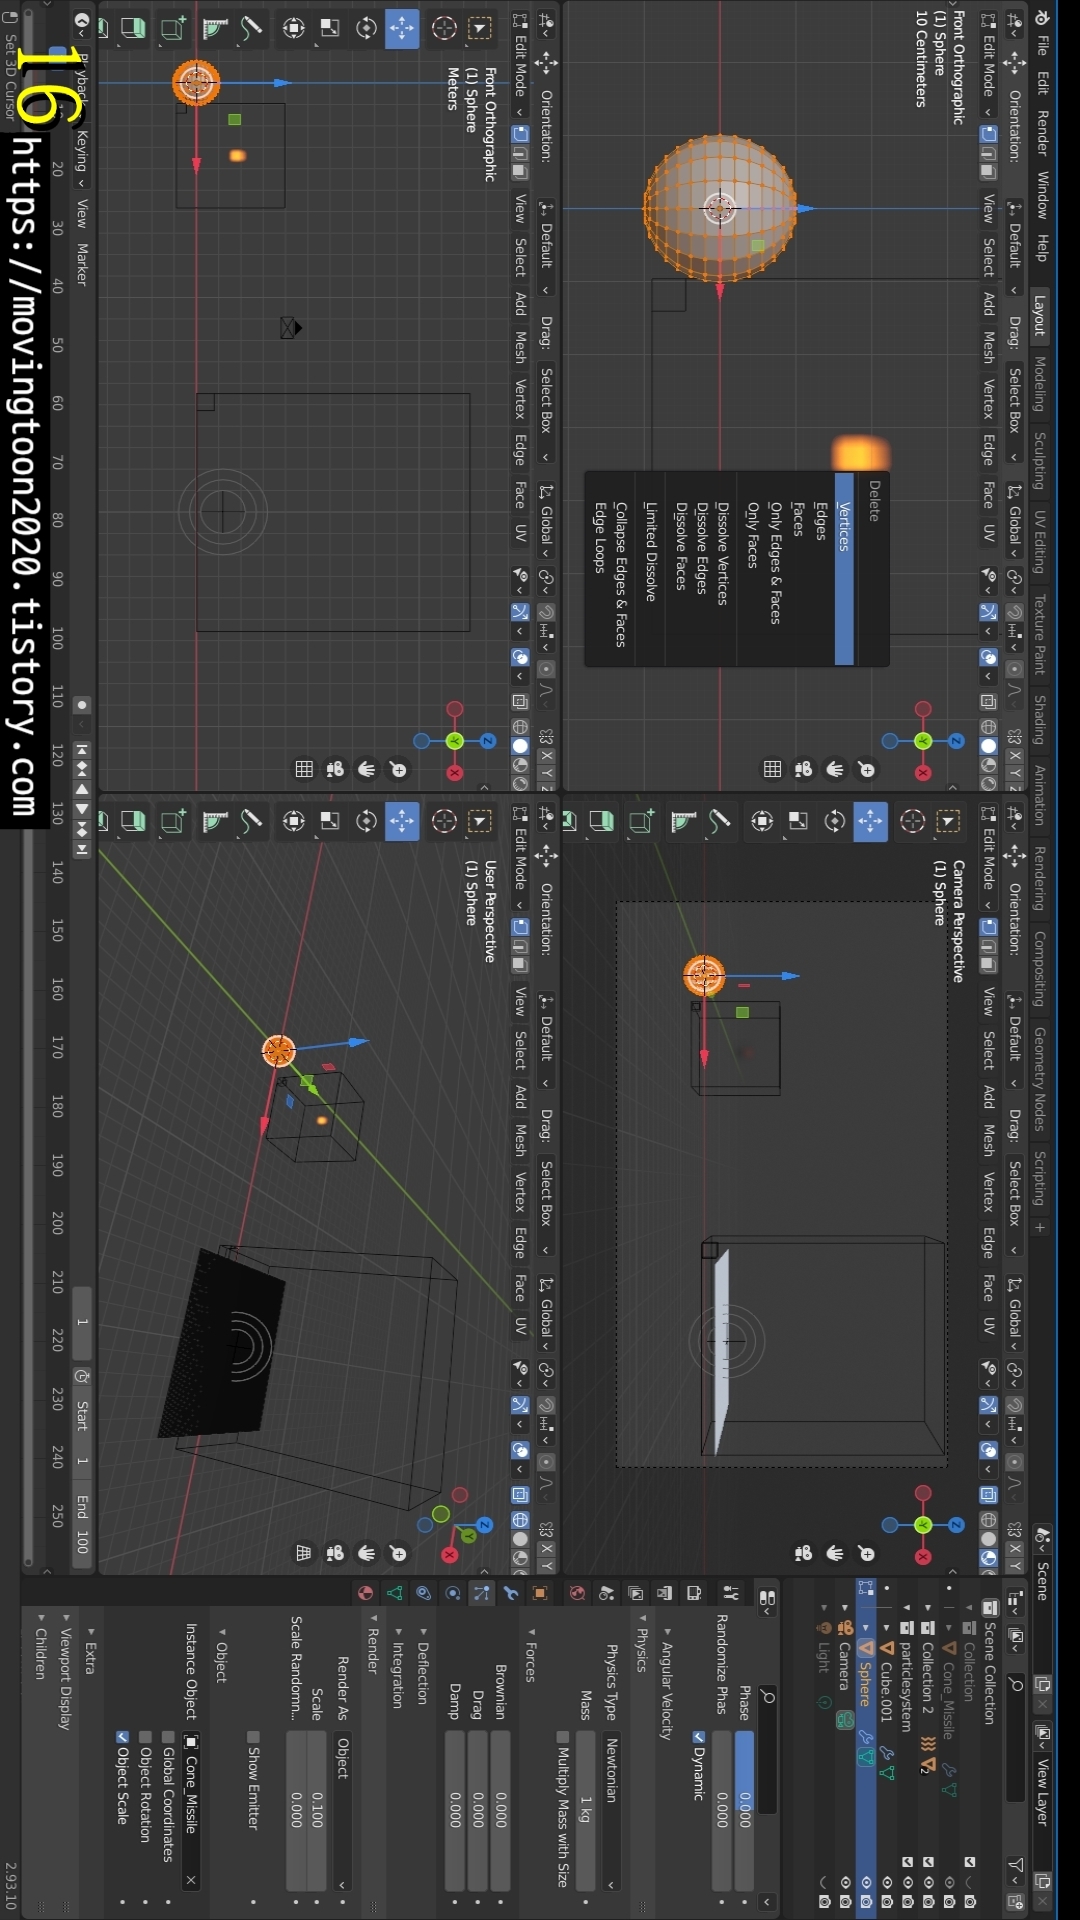This screenshot has width=1080, height=1920.
Task: Open Modifiers wrench properties tab
Action: click(511, 1593)
